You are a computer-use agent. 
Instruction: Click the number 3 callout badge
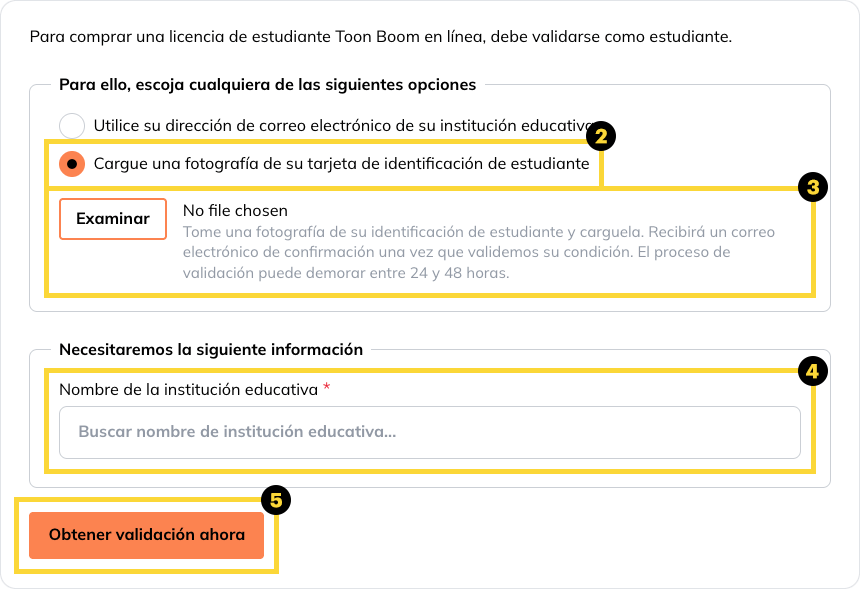813,187
